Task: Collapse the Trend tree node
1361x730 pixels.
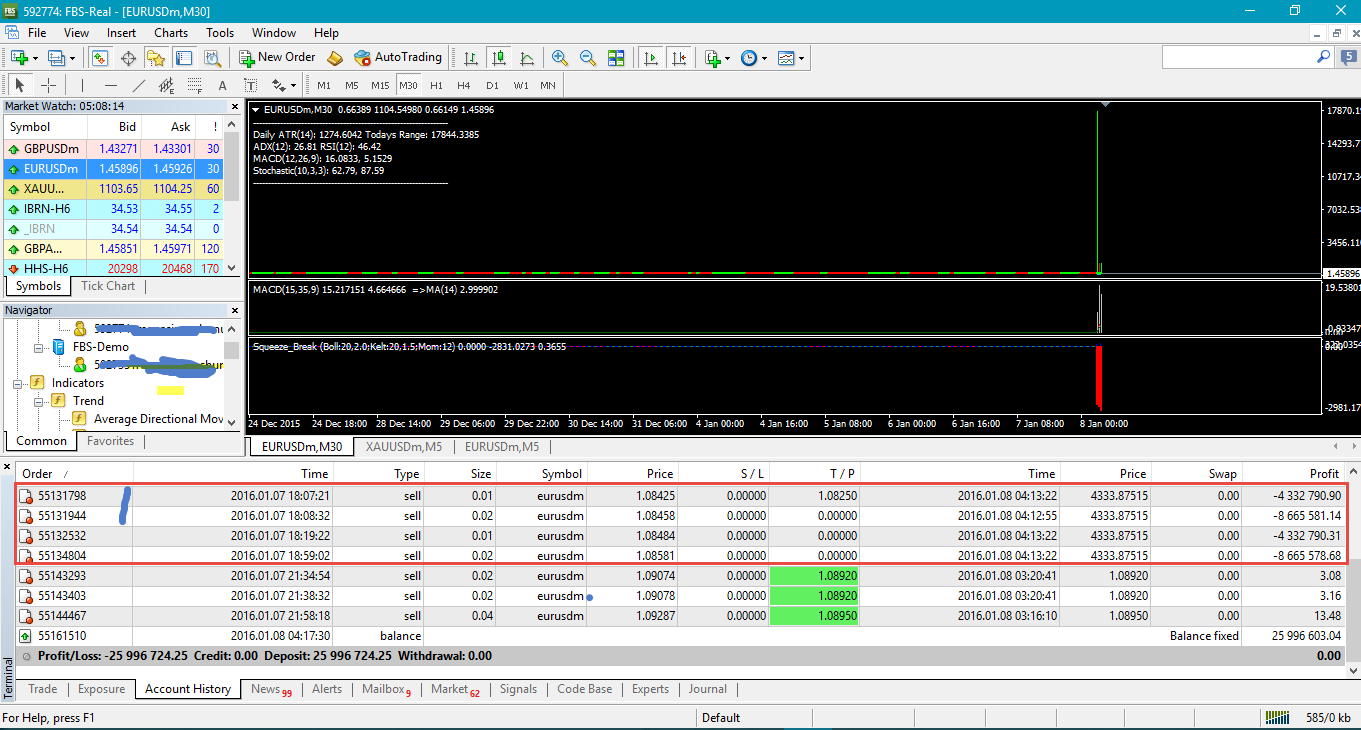Action: [x=39, y=401]
